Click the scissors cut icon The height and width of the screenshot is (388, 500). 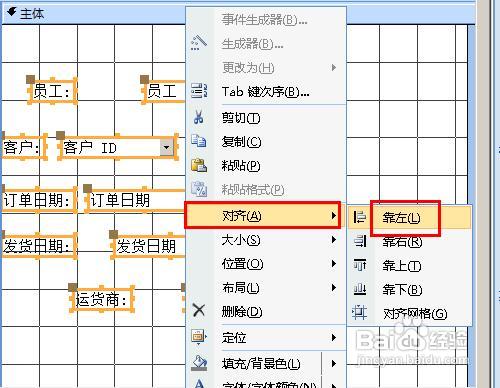pos(199,117)
